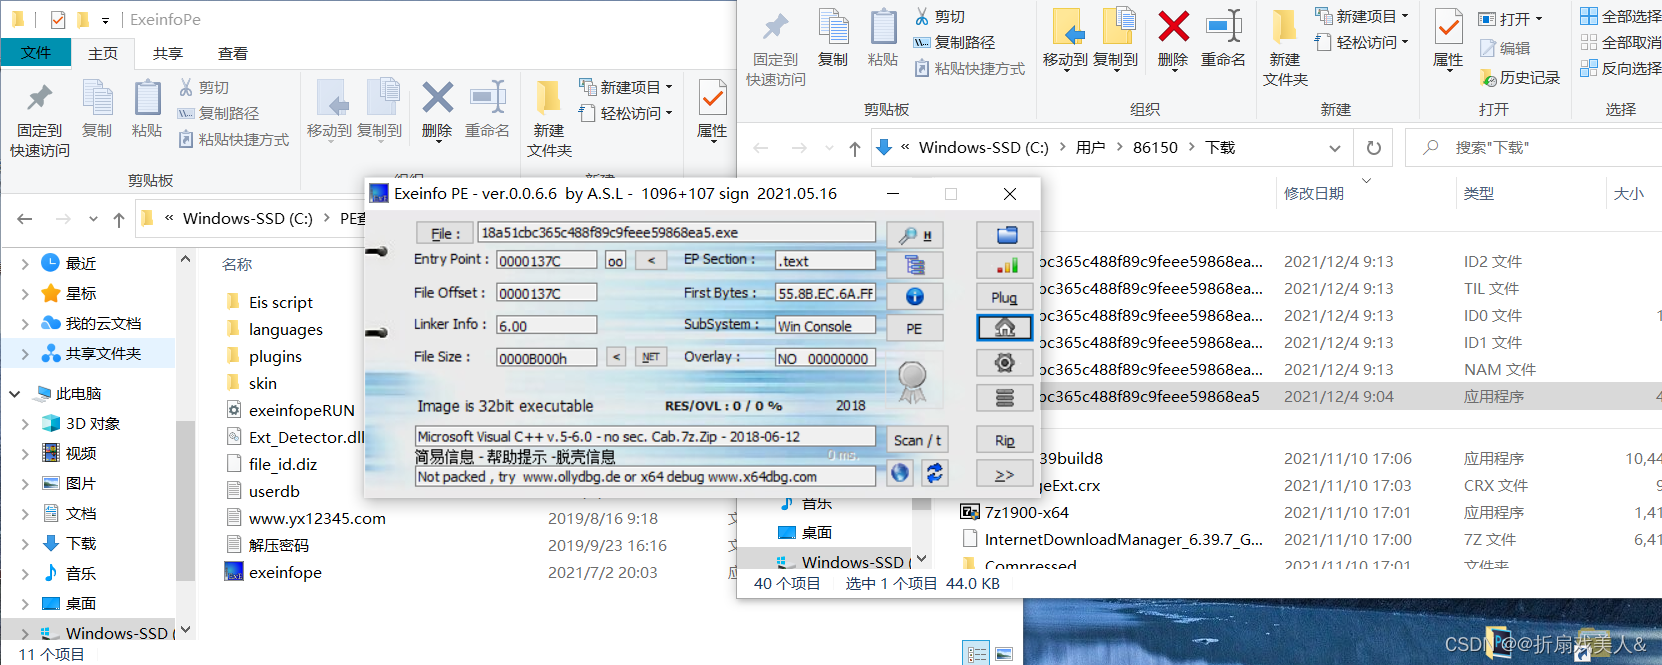Collapse the 此电脑 tree node
Image resolution: width=1662 pixels, height=665 pixels.
point(14,394)
